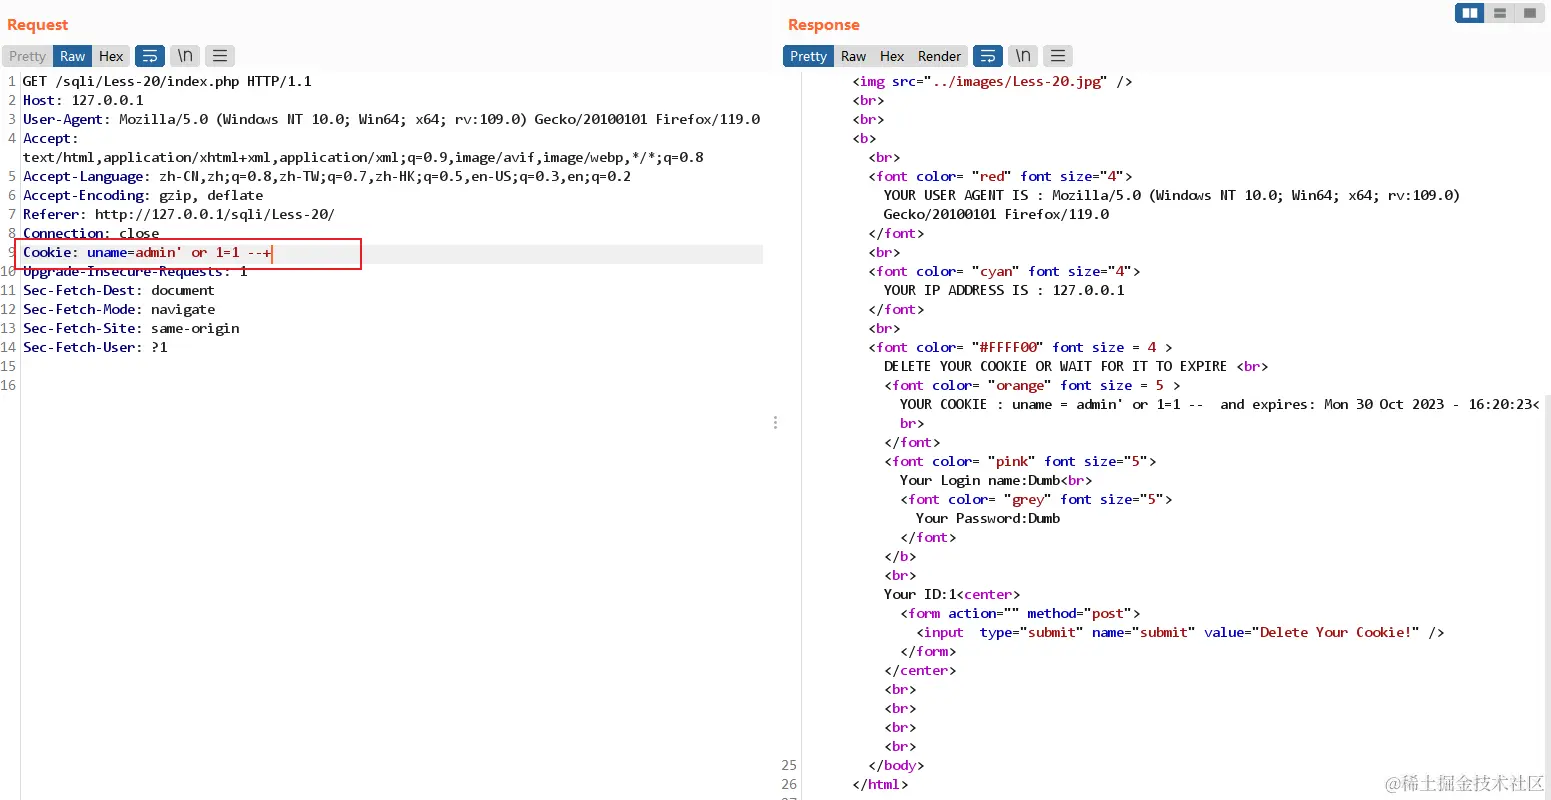The height and width of the screenshot is (800, 1551).
Task: Click the 'DELETE YOUR COOKIE OR WAIT' response line
Action: [x=1076, y=366]
